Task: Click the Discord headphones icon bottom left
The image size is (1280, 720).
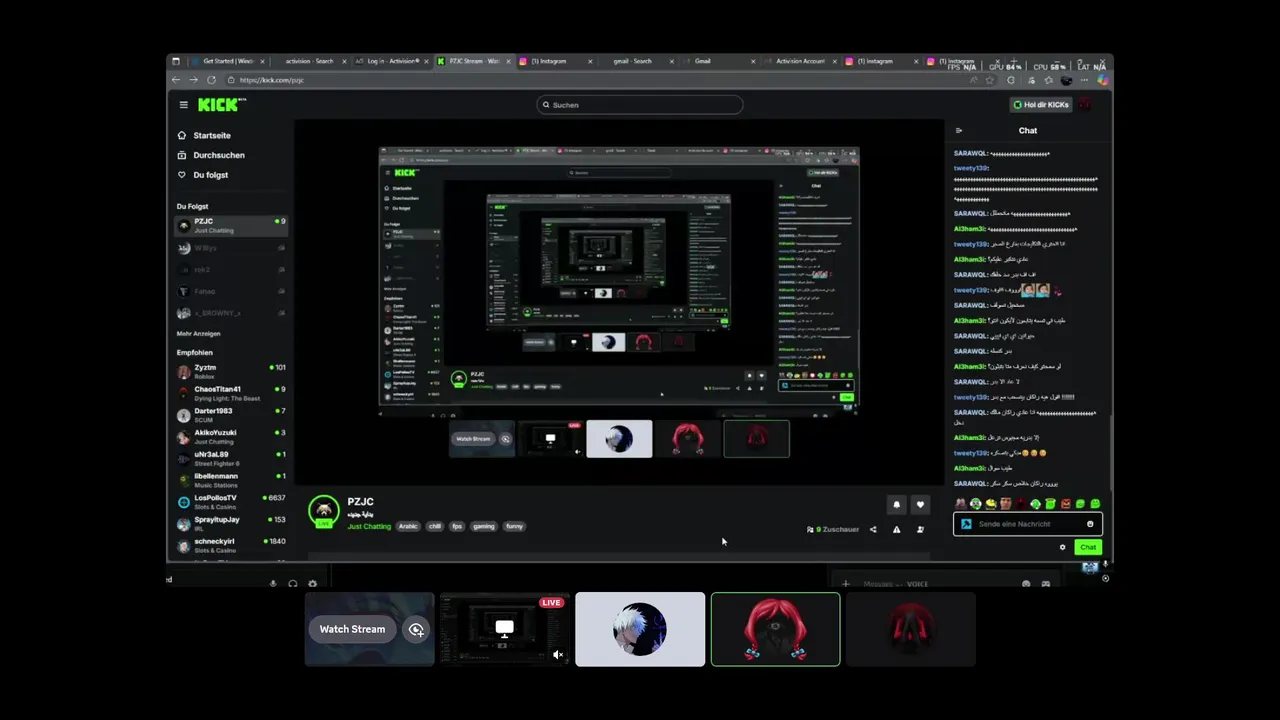Action: pyautogui.click(x=293, y=583)
